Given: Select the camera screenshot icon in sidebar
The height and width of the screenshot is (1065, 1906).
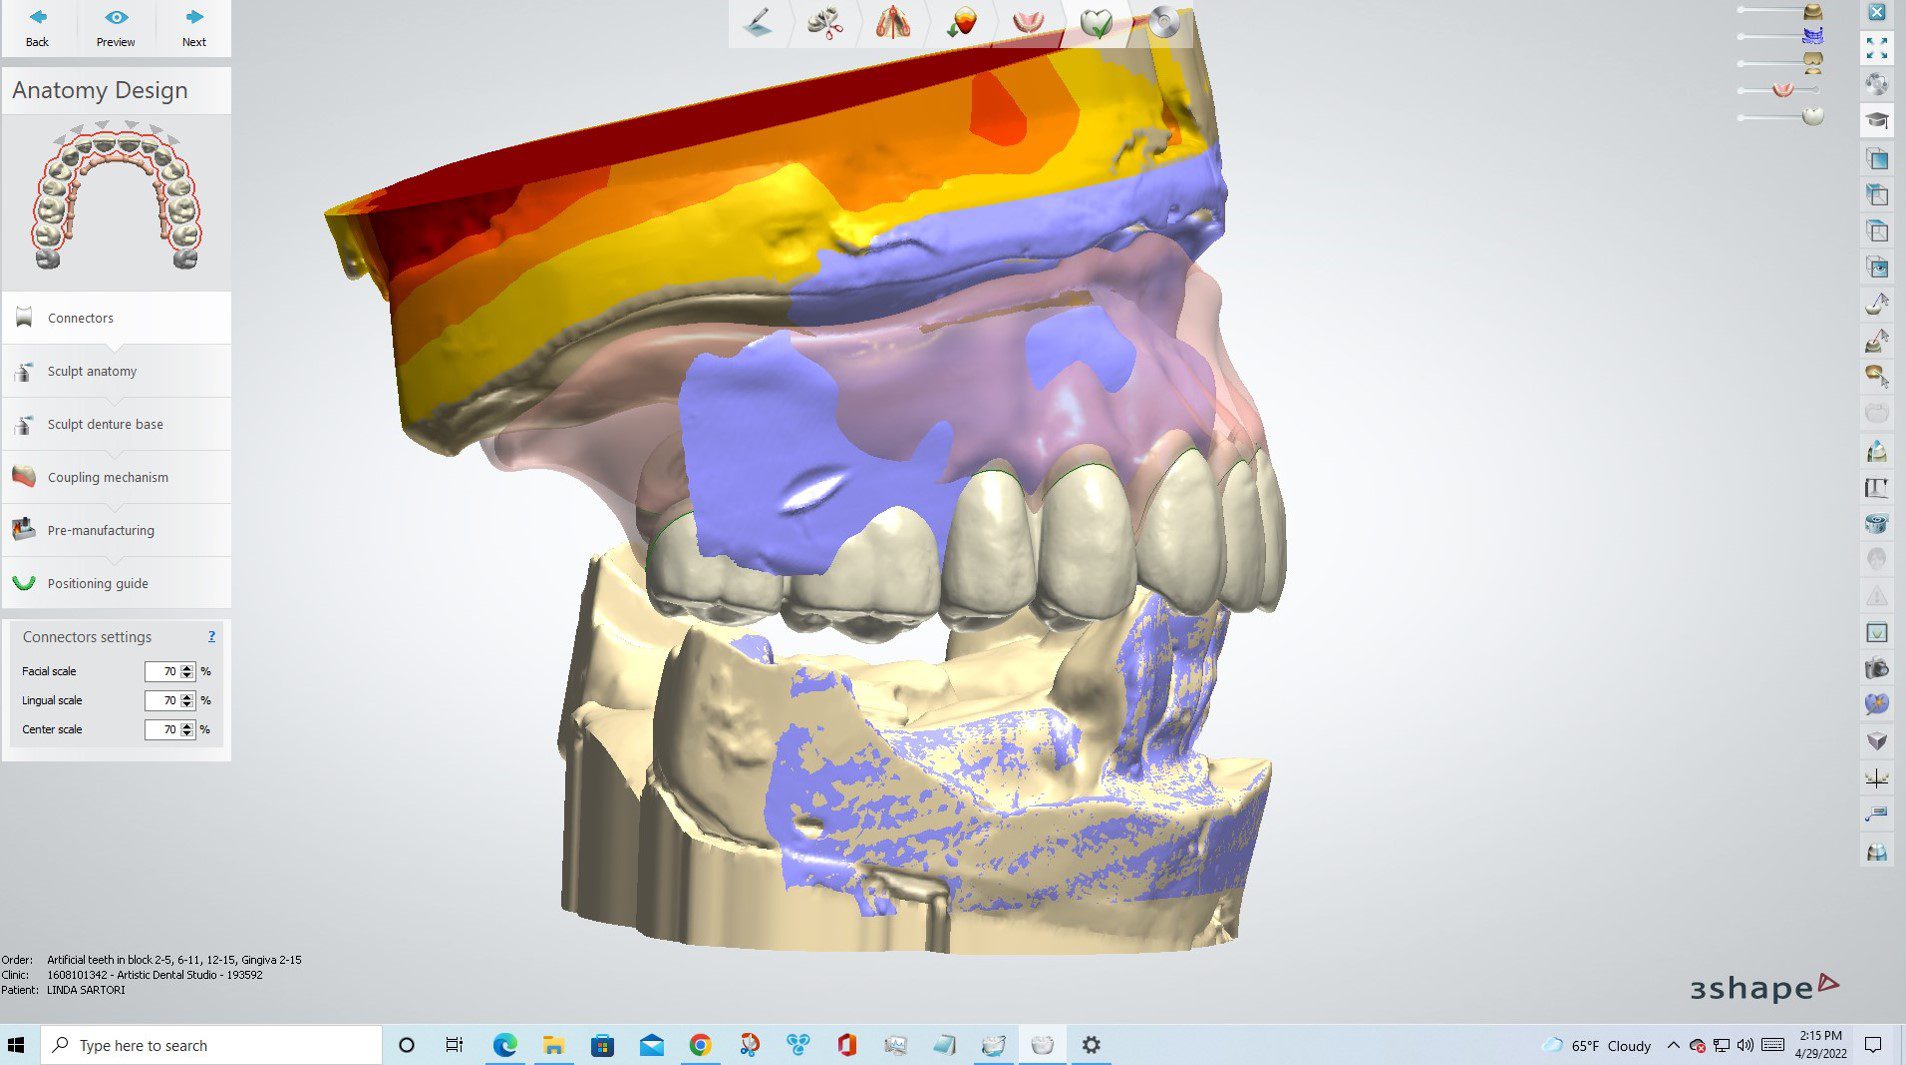Looking at the screenshot, I should (x=1877, y=668).
